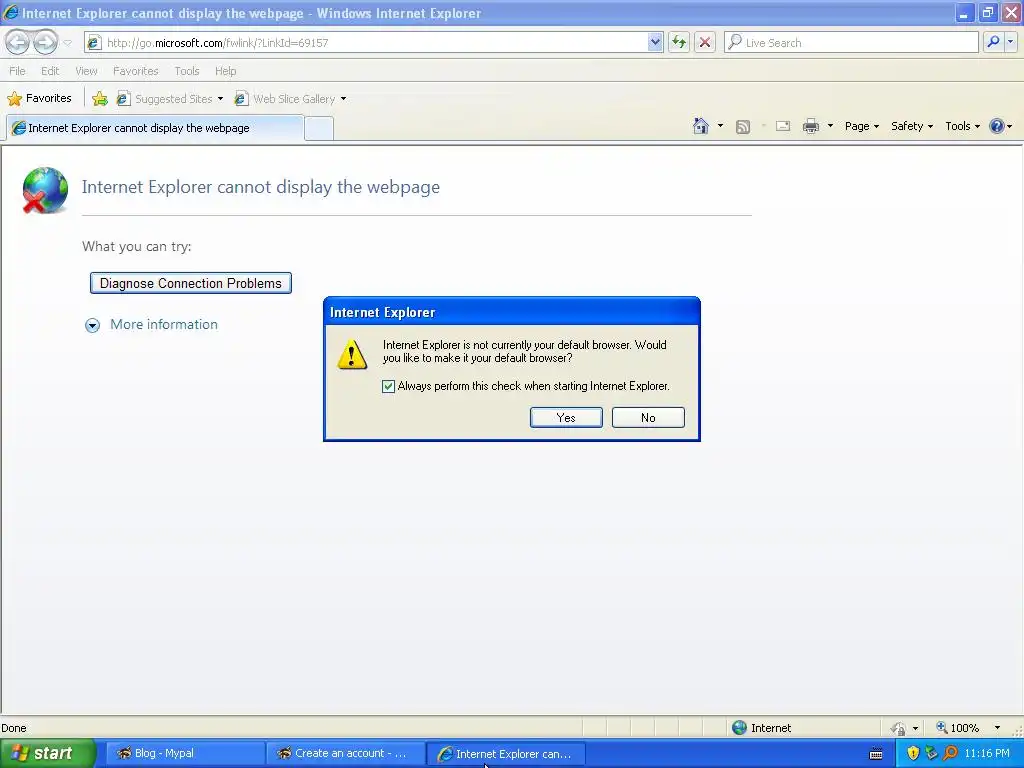Screen dimensions: 1024x768
Task: Expand the More information section arrow
Action: click(93, 325)
